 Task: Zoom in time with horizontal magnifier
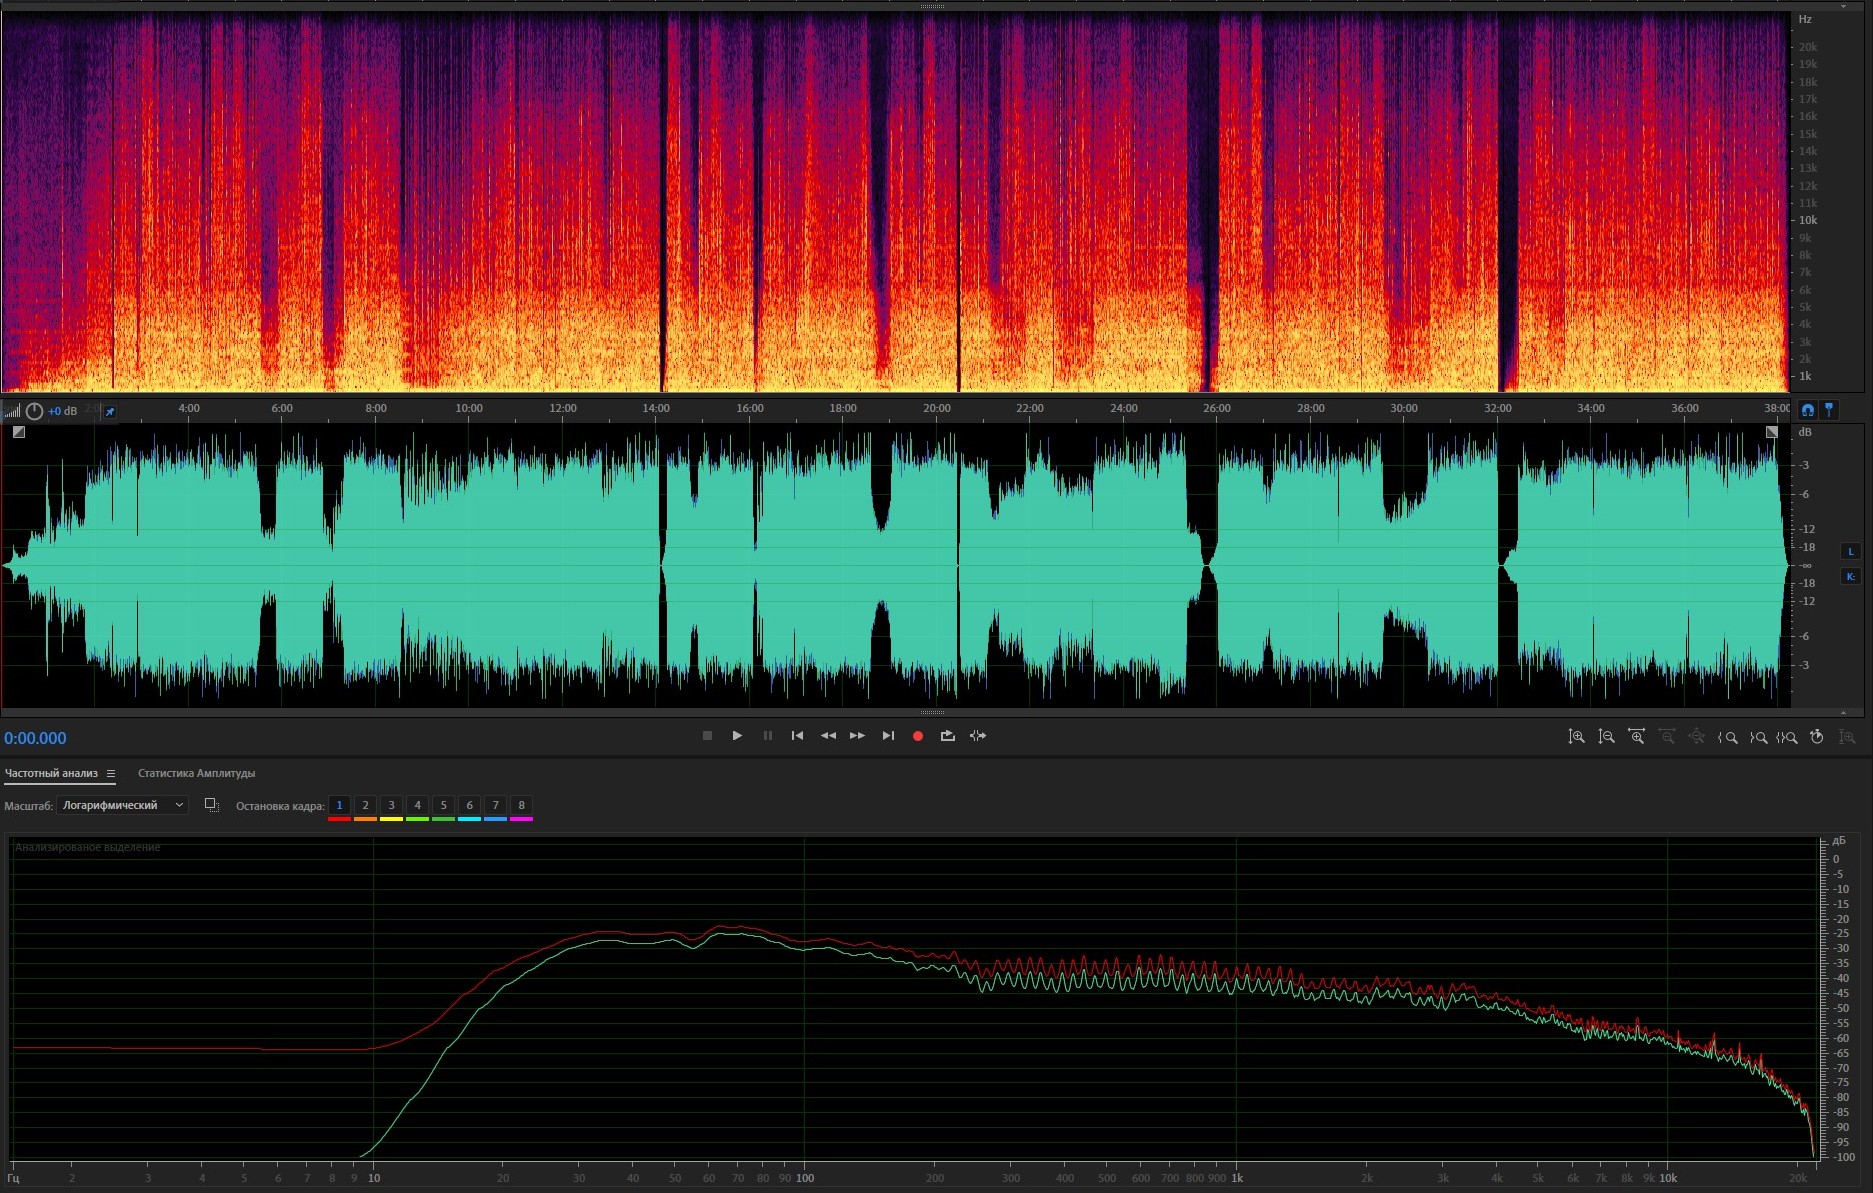1636,737
